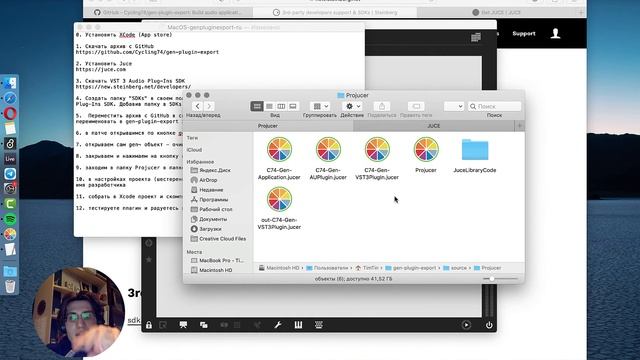The height and width of the screenshot is (360, 640).
Task: Select the C74-Gen-Application.jucer file
Action: pos(279,159)
